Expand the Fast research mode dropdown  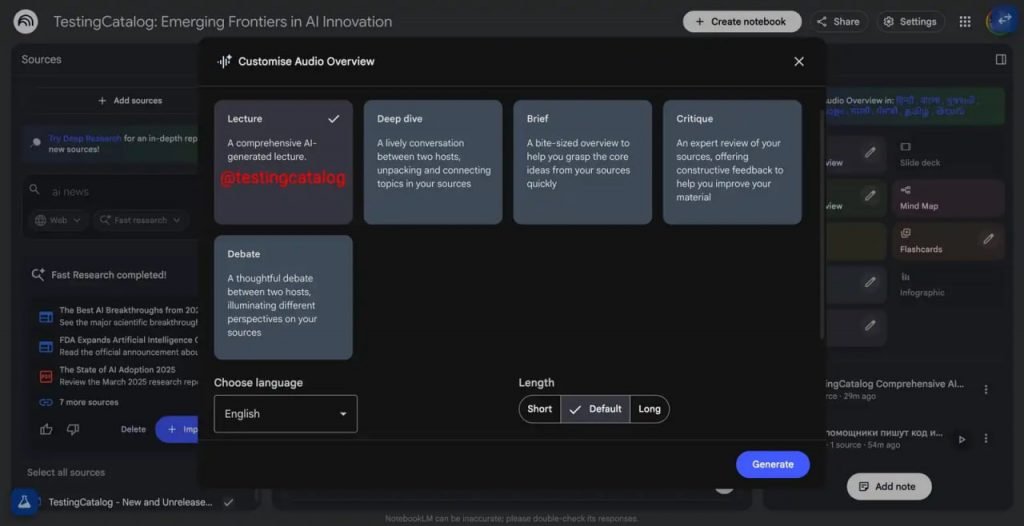click(141, 220)
